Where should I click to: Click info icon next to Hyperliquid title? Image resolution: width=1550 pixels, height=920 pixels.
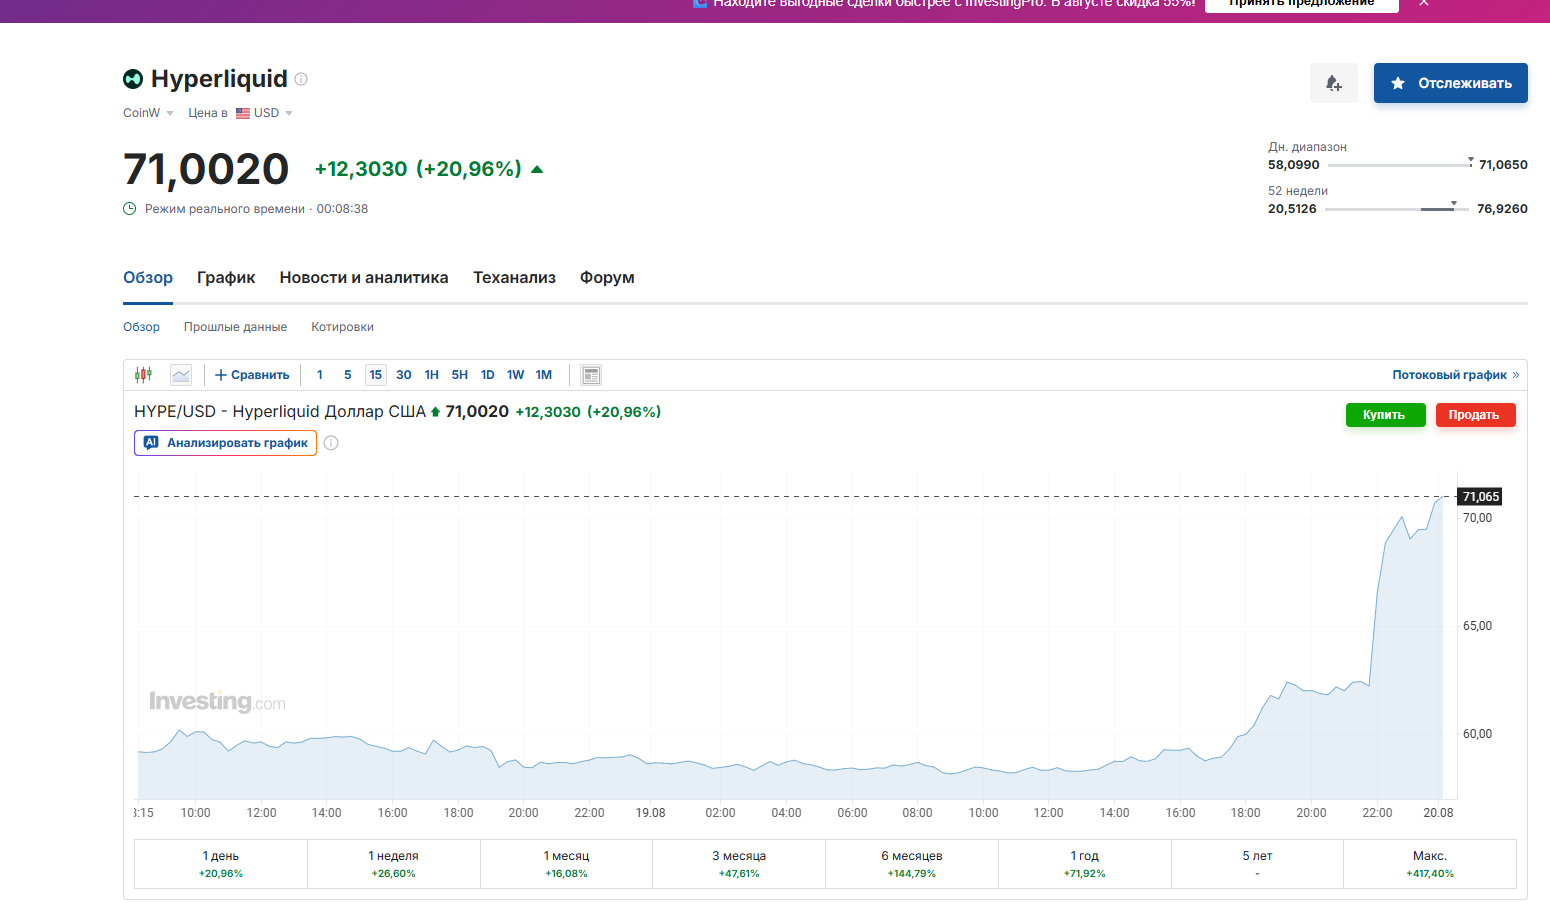click(301, 79)
